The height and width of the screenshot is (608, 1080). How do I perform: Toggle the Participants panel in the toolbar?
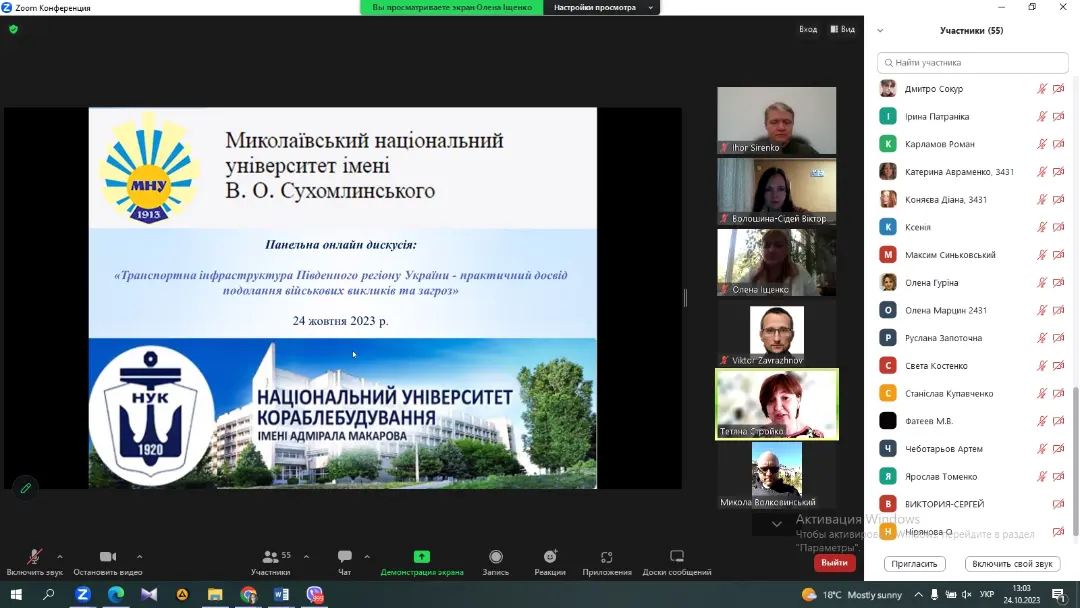[270, 557]
